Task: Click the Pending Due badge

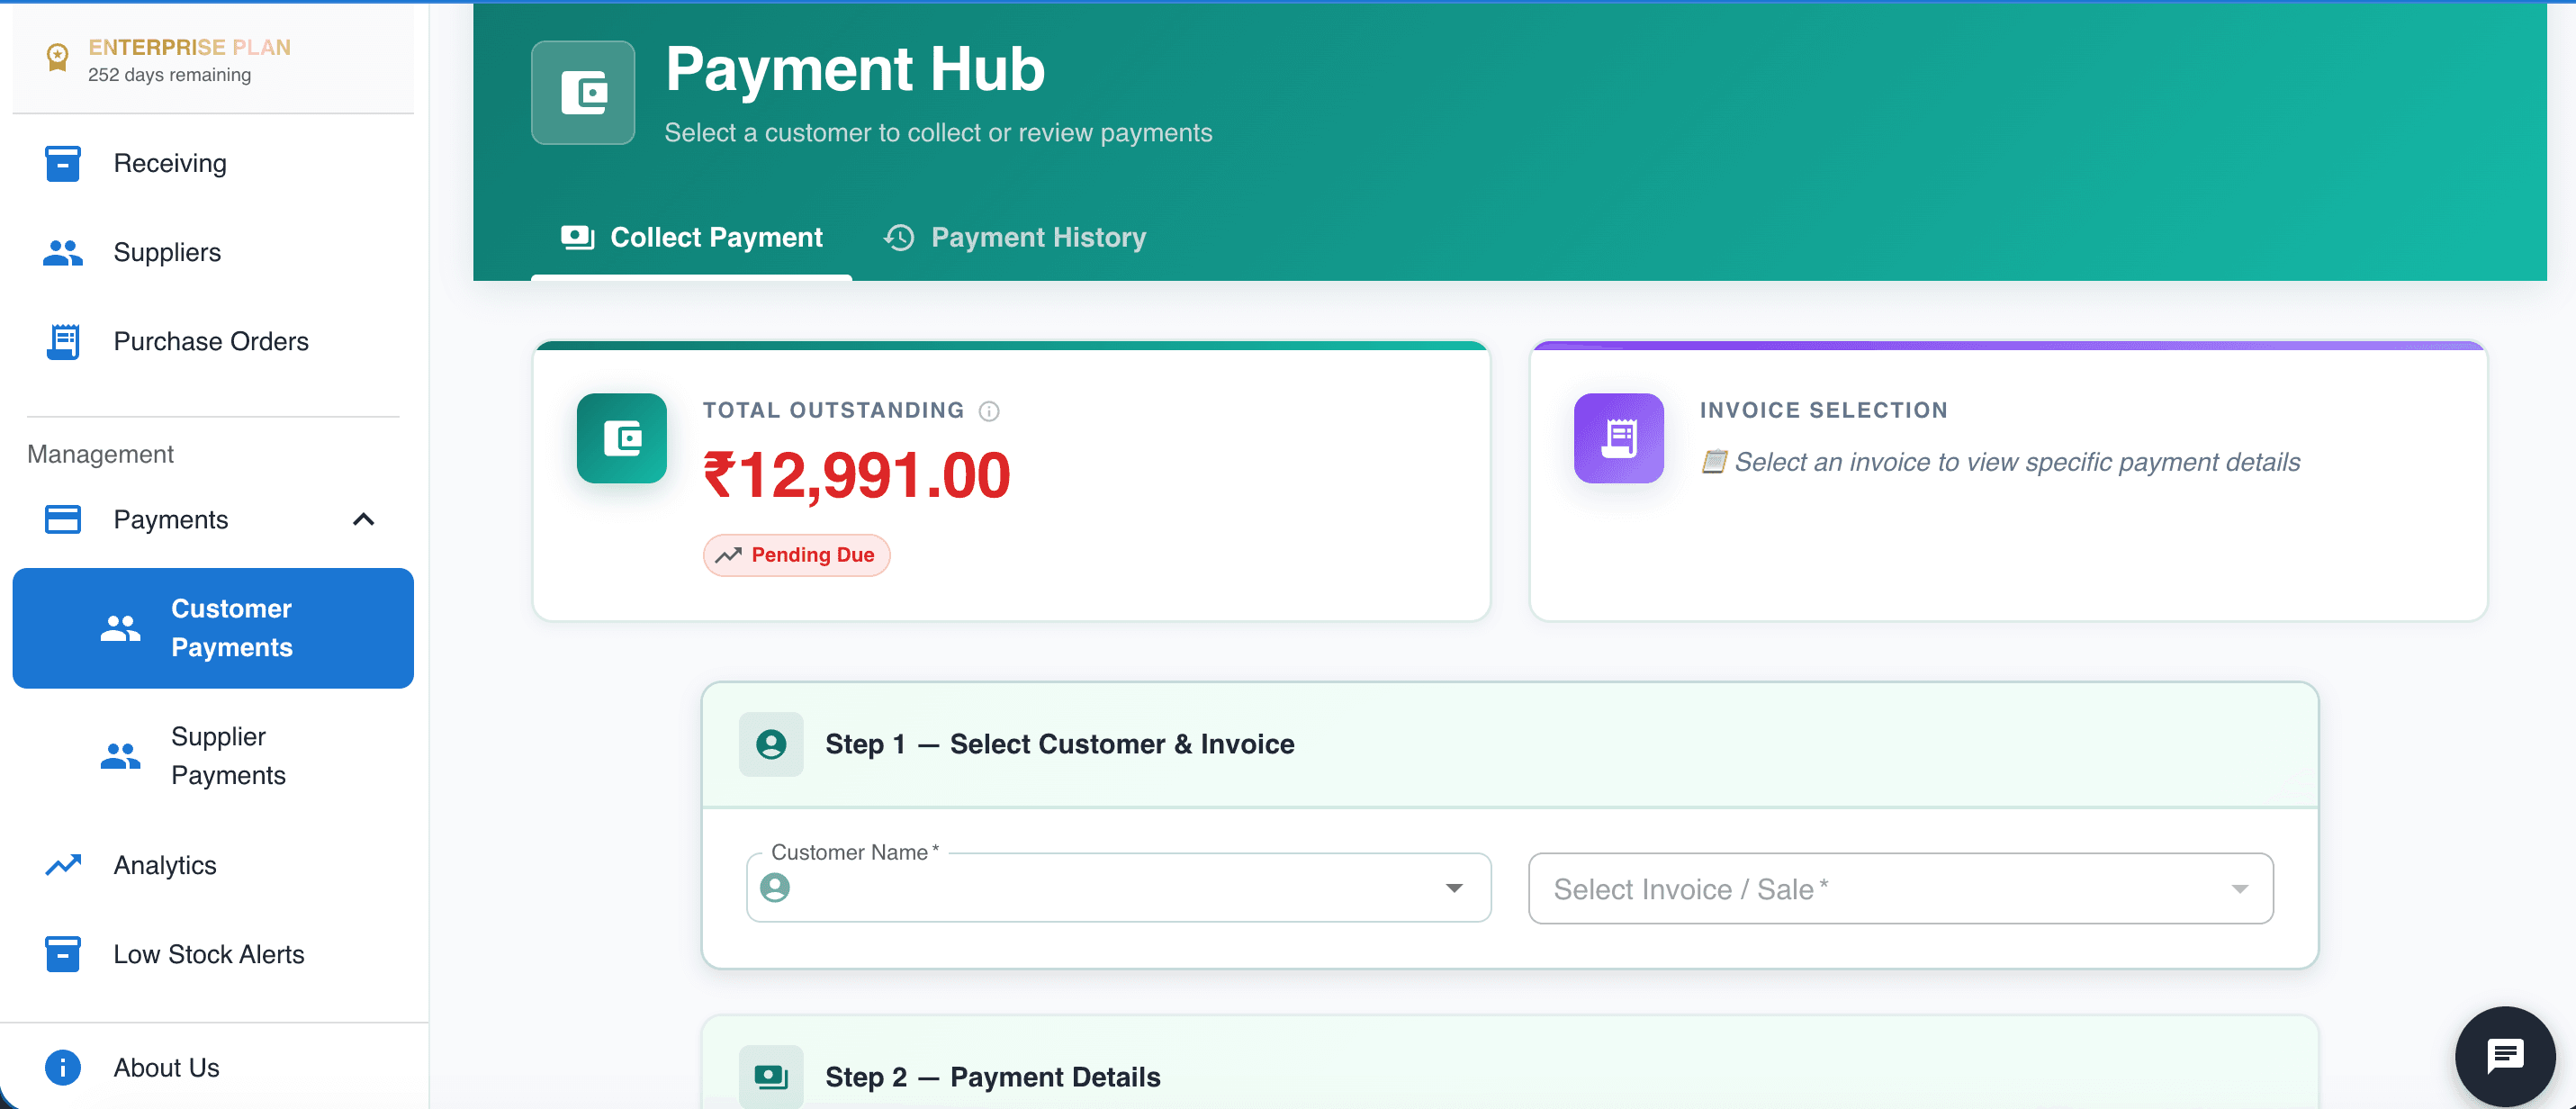Action: [796, 555]
